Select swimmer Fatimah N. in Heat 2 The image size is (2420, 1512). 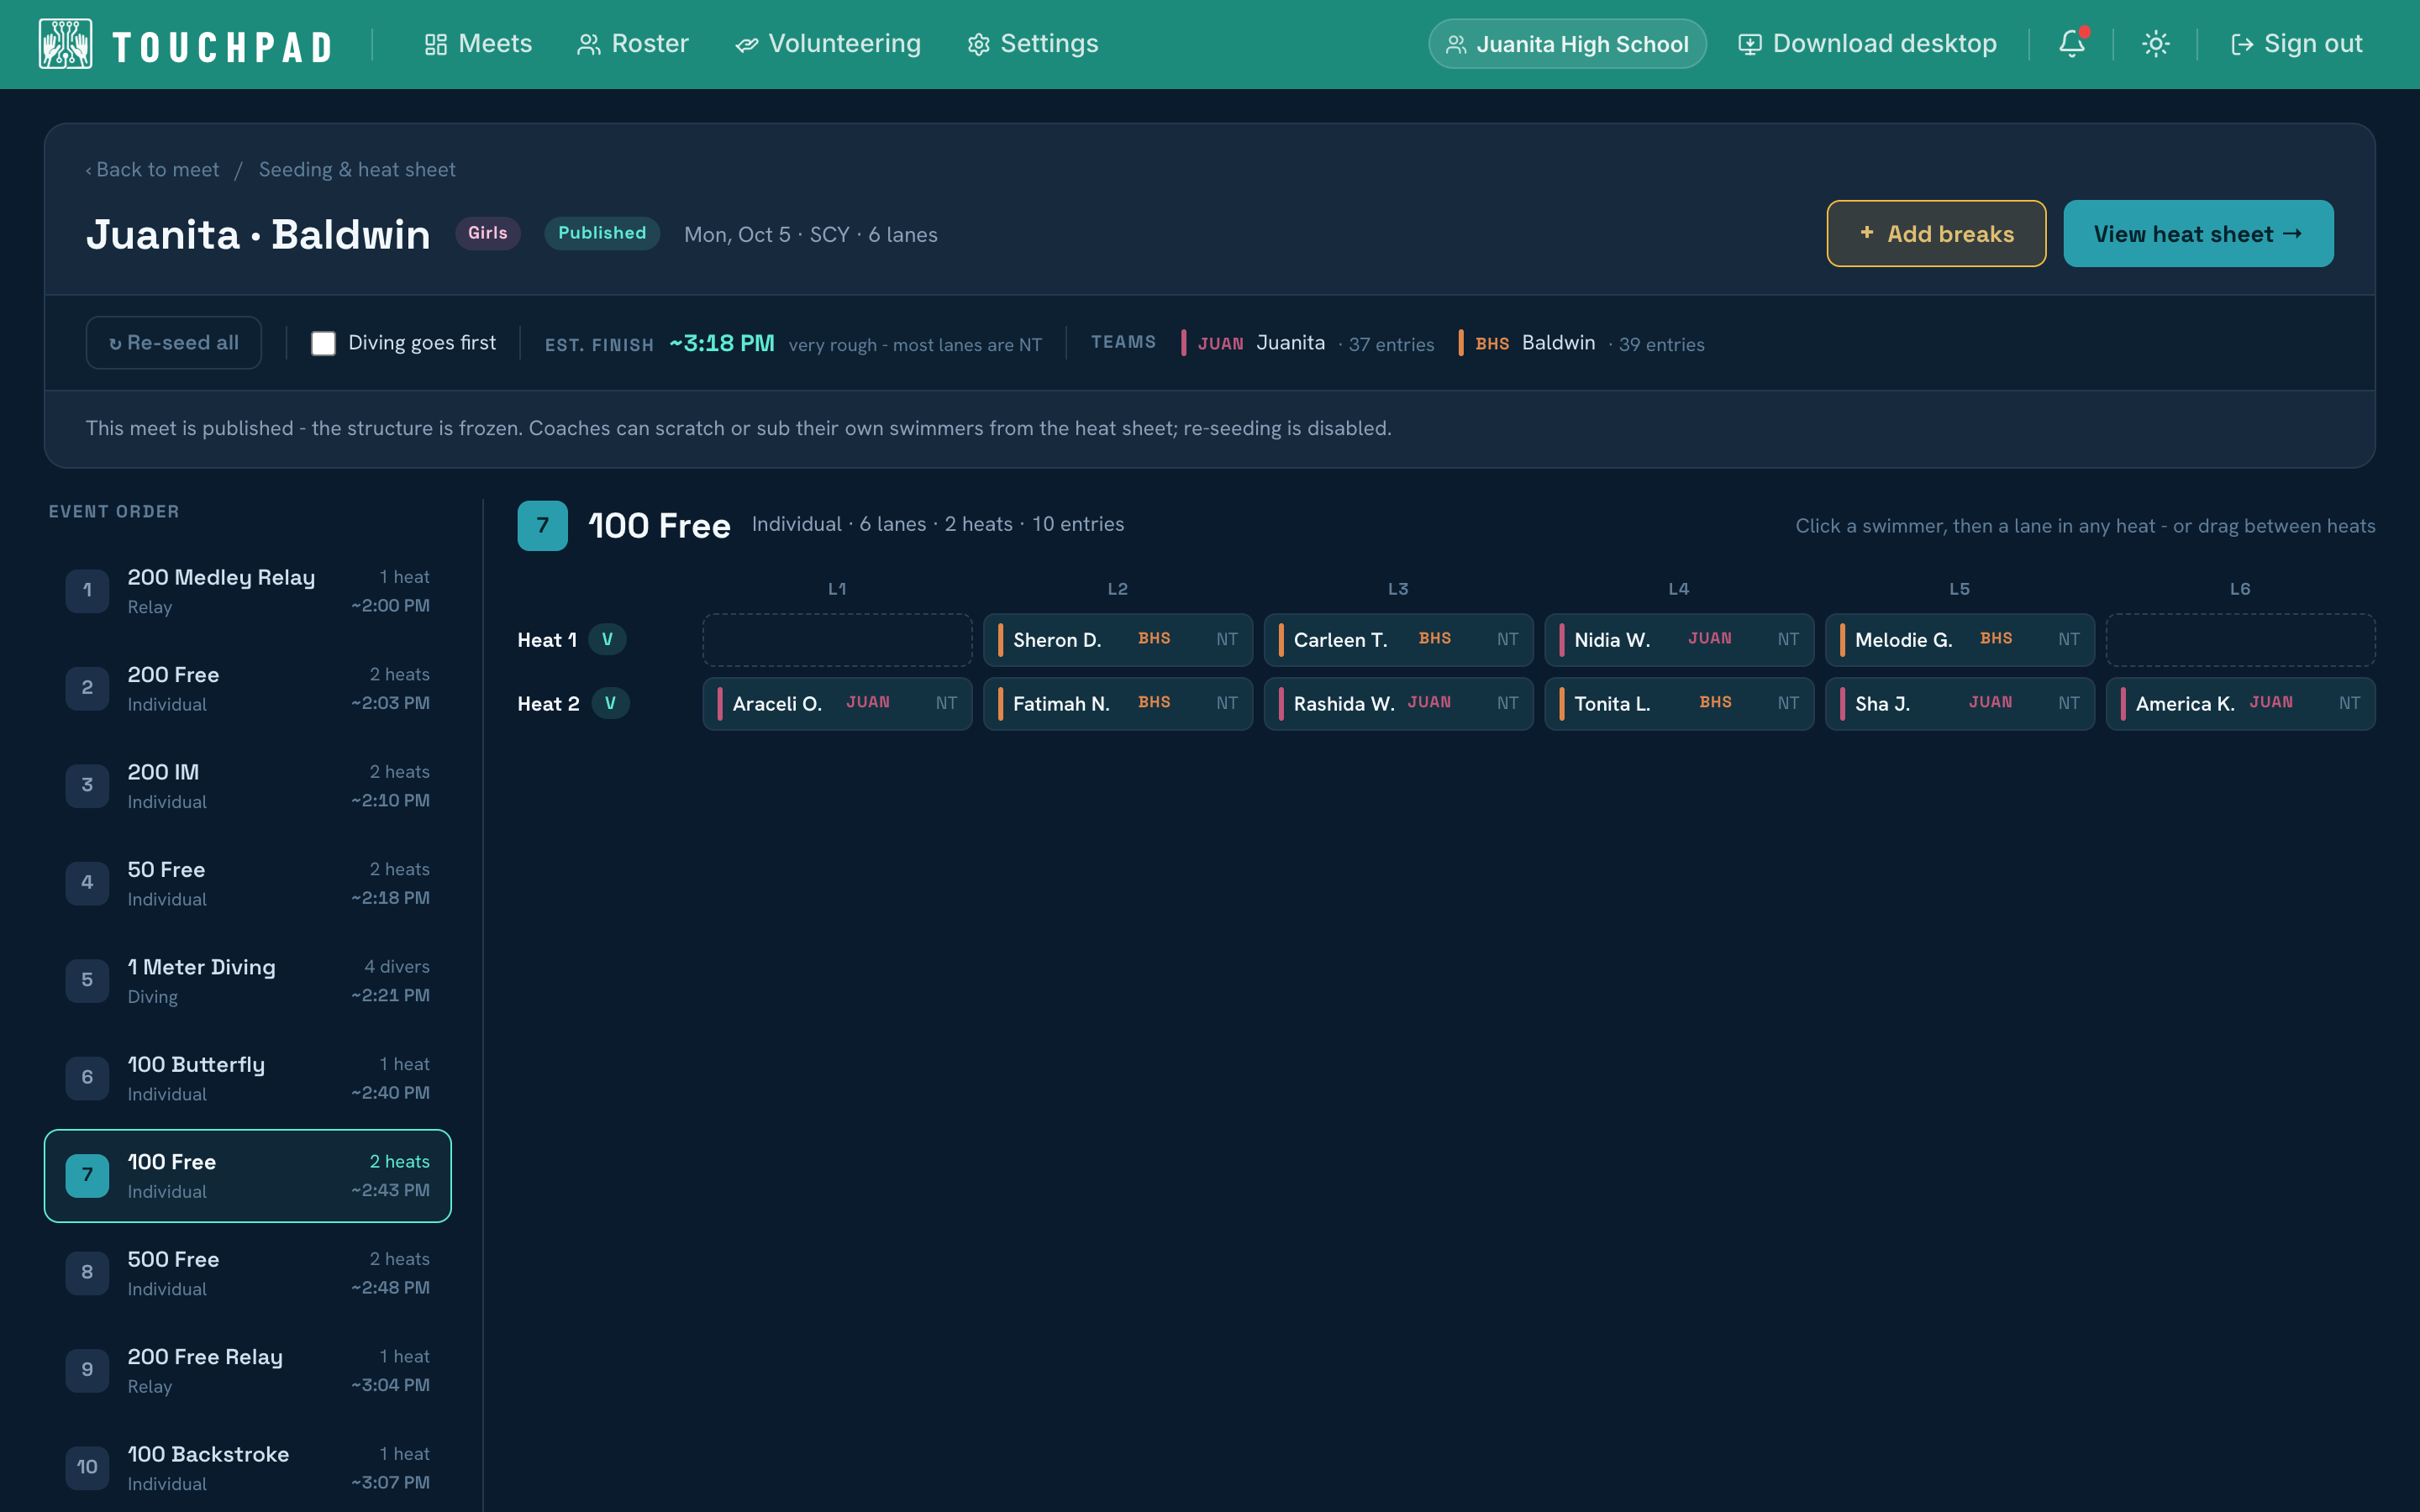(x=1118, y=704)
